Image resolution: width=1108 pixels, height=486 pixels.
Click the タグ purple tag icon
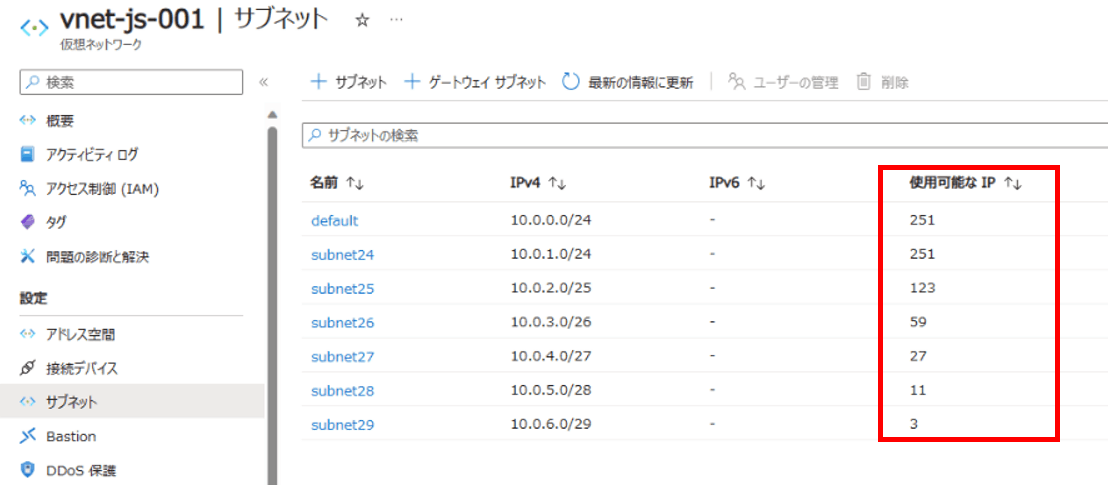pos(28,222)
